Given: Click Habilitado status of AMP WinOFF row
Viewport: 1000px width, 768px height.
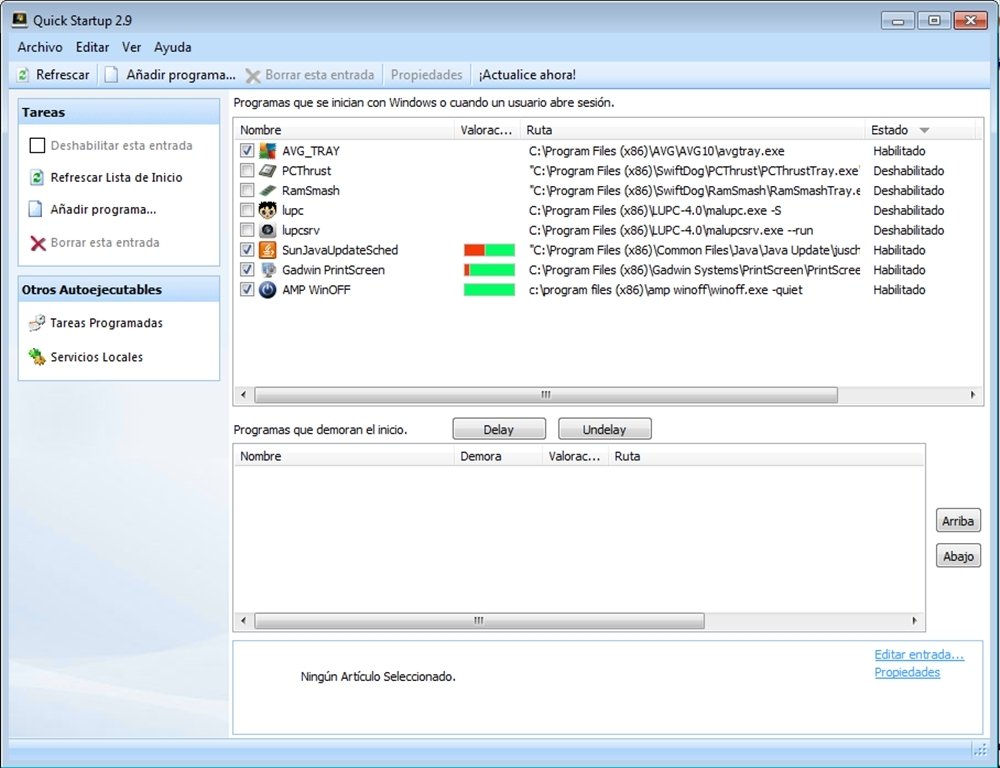Looking at the screenshot, I should coord(899,290).
